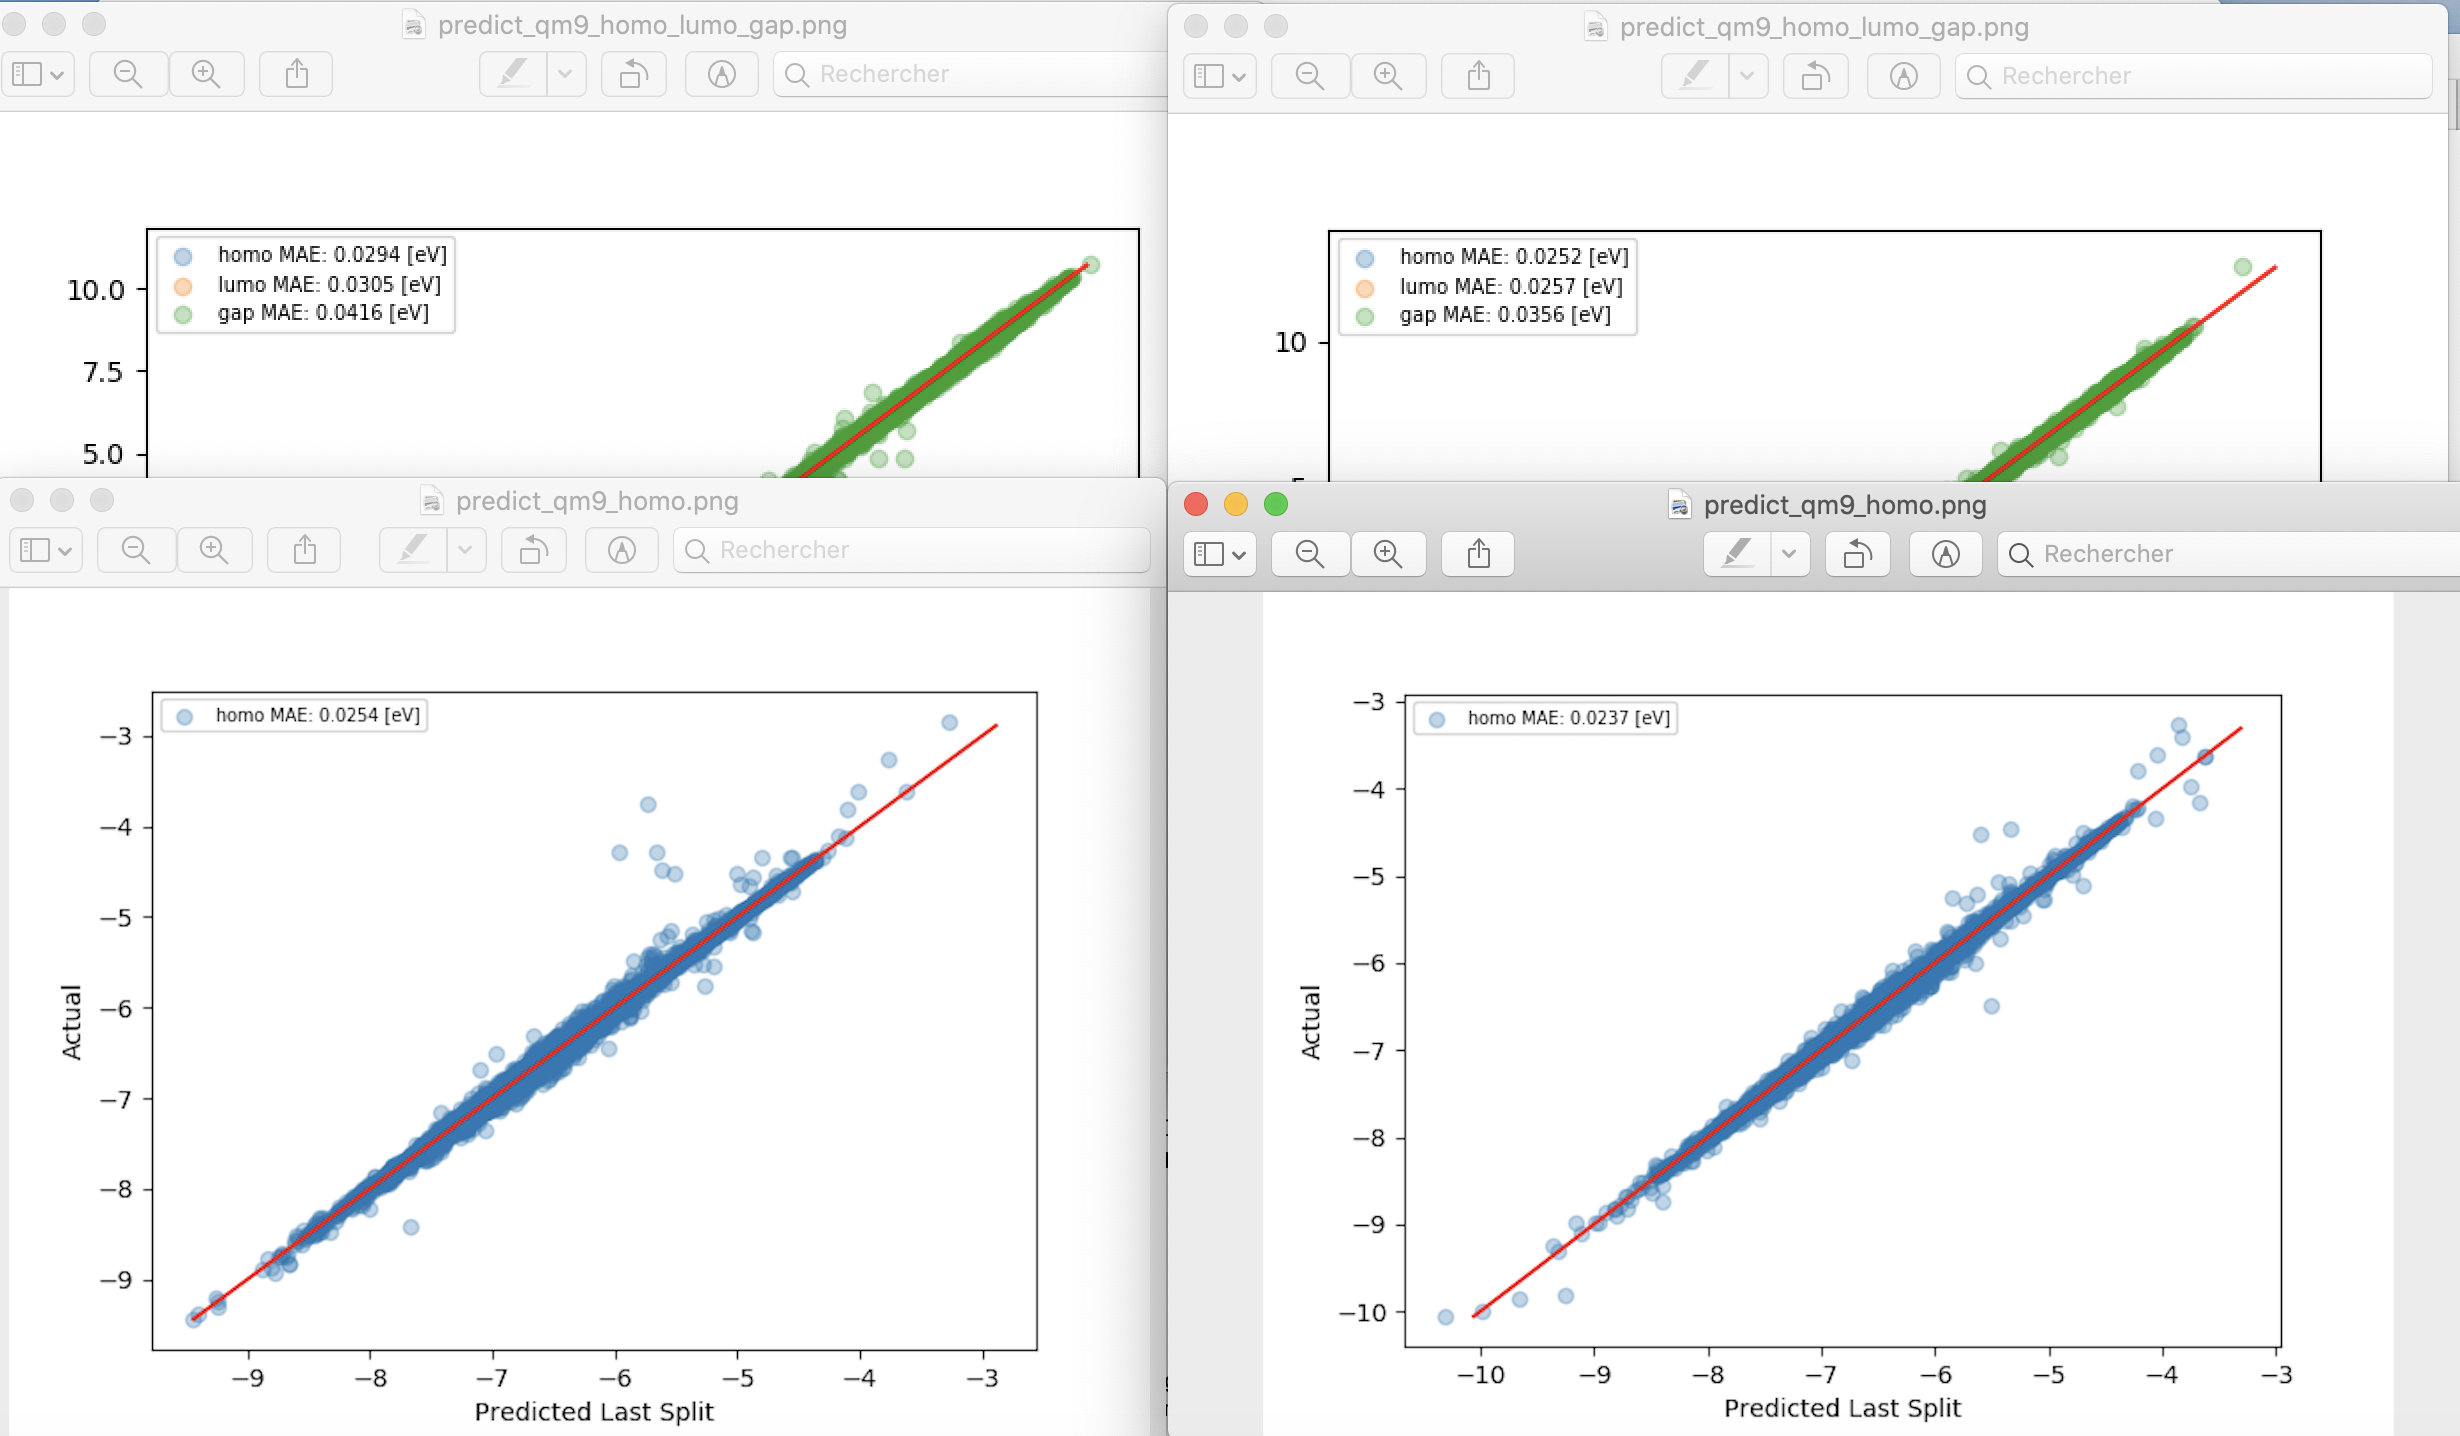Maximize the bottom-right predict_qm9_homo.png window
Viewport: 2460px width, 1436px height.
pyautogui.click(x=1277, y=505)
